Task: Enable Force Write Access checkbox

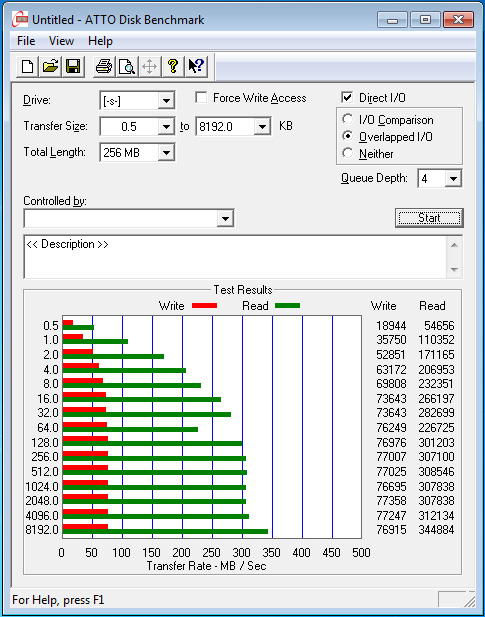Action: tap(201, 97)
